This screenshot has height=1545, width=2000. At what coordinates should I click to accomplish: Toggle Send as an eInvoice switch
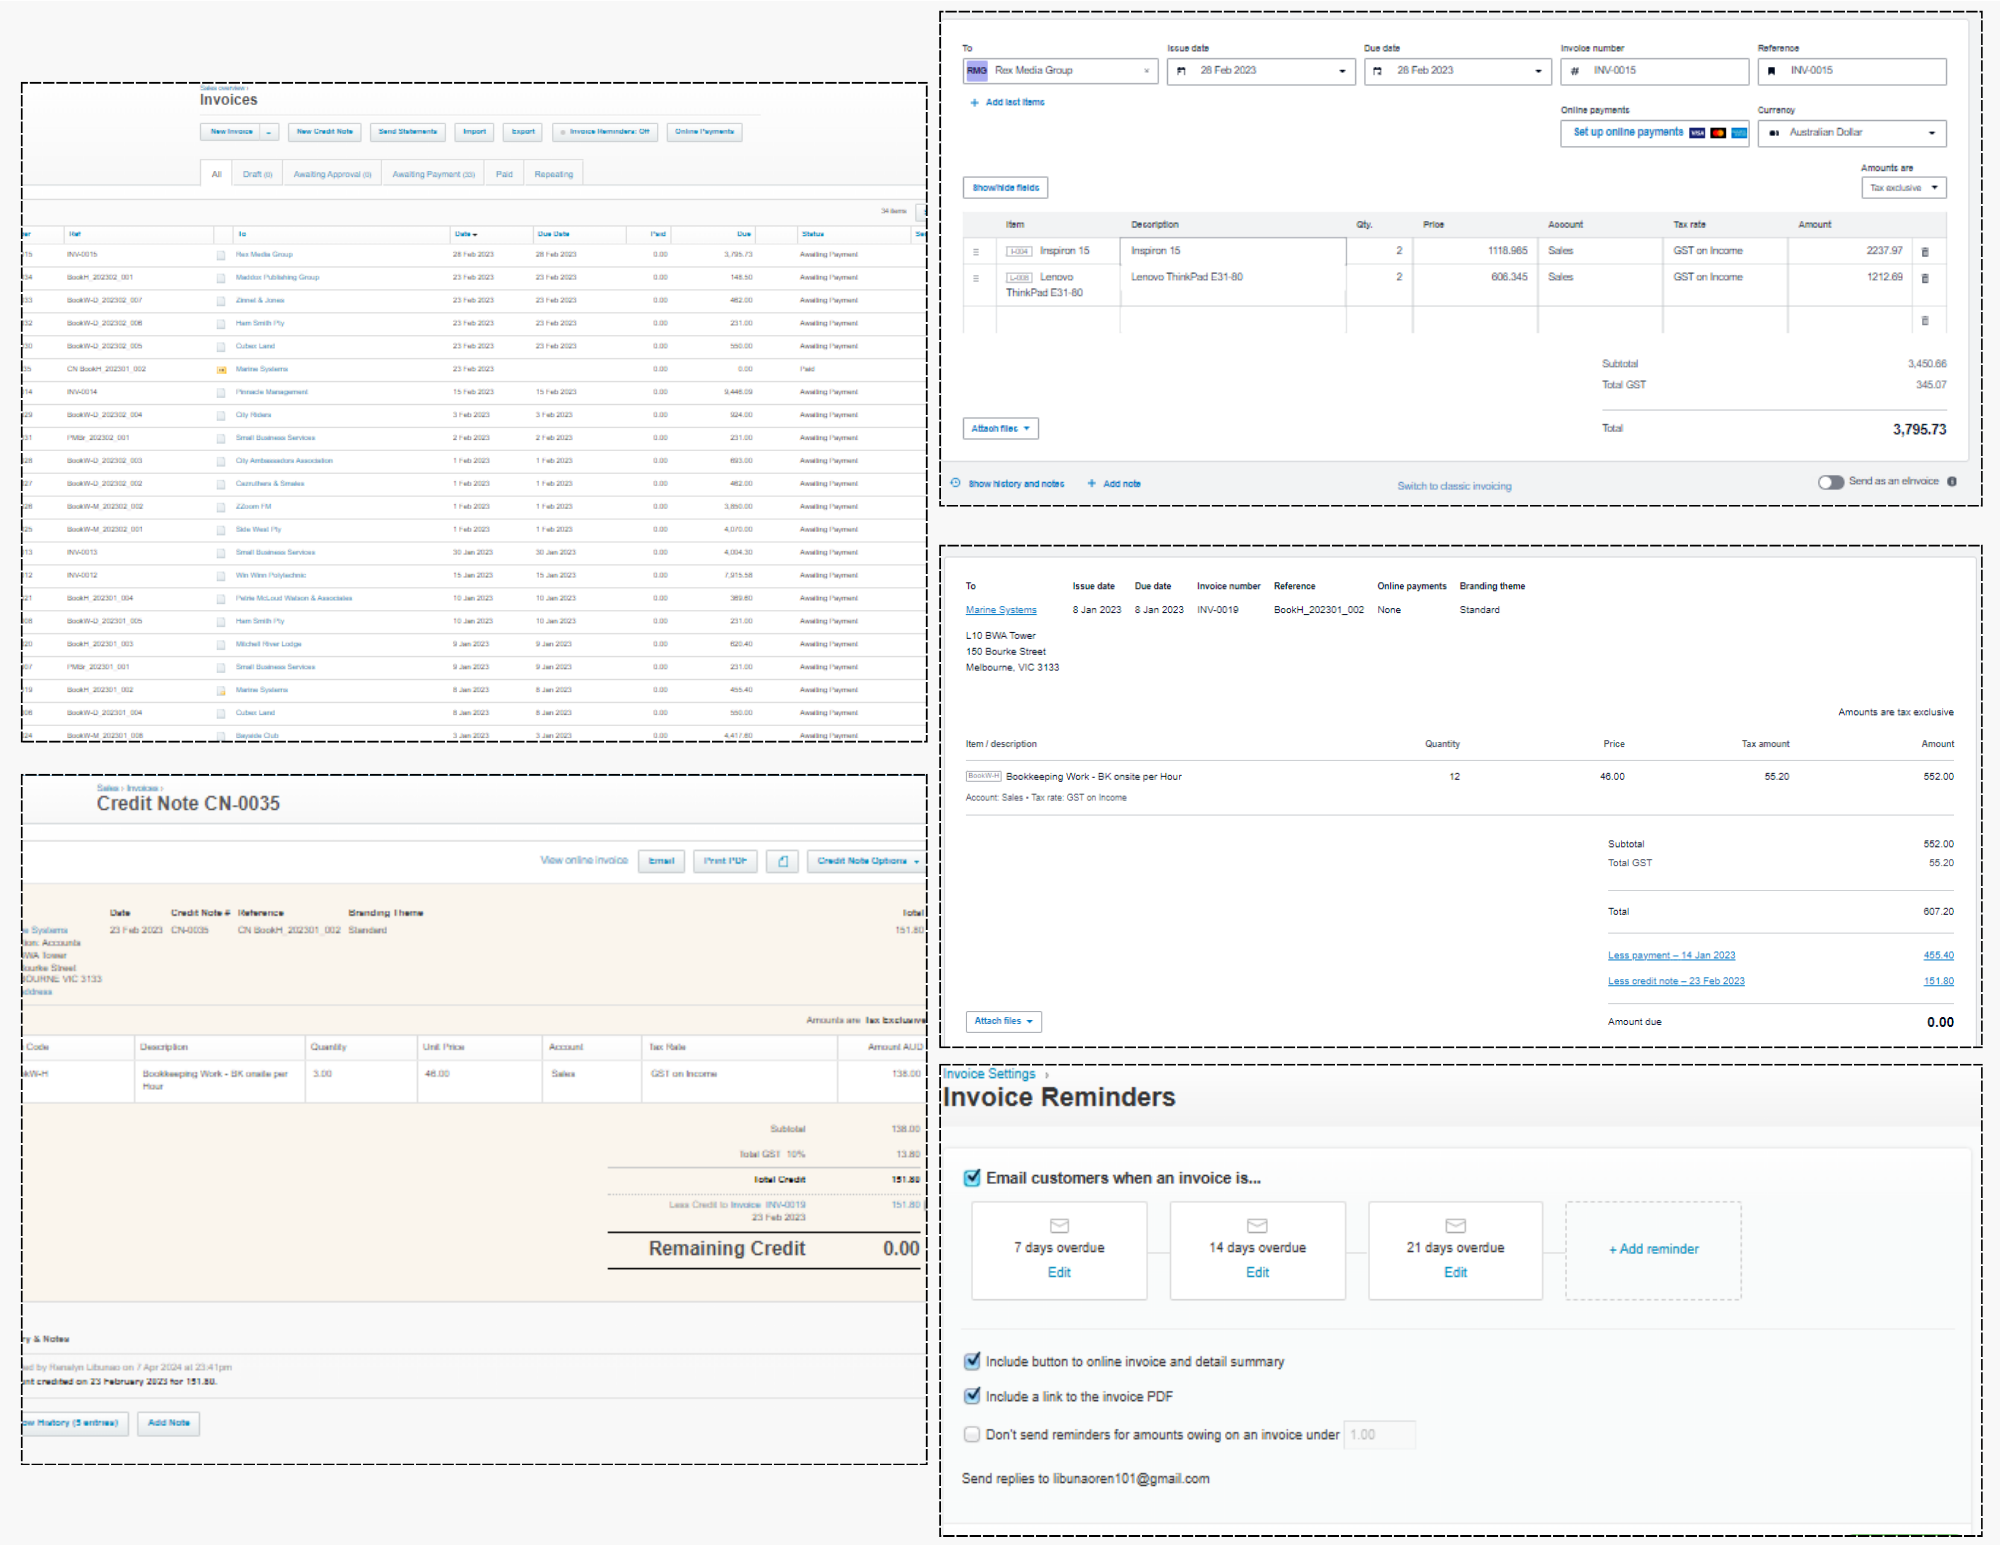[x=1830, y=482]
